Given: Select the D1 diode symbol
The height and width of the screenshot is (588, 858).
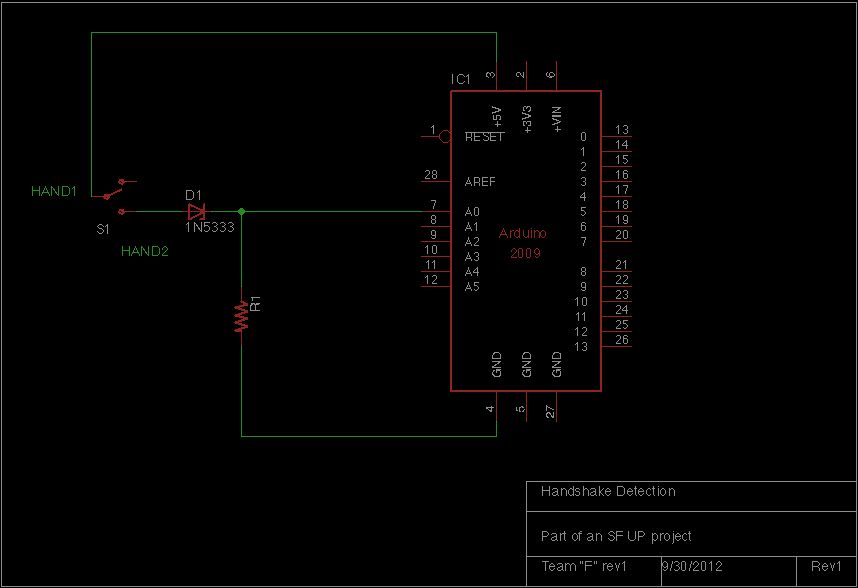Looking at the screenshot, I should pyautogui.click(x=196, y=211).
